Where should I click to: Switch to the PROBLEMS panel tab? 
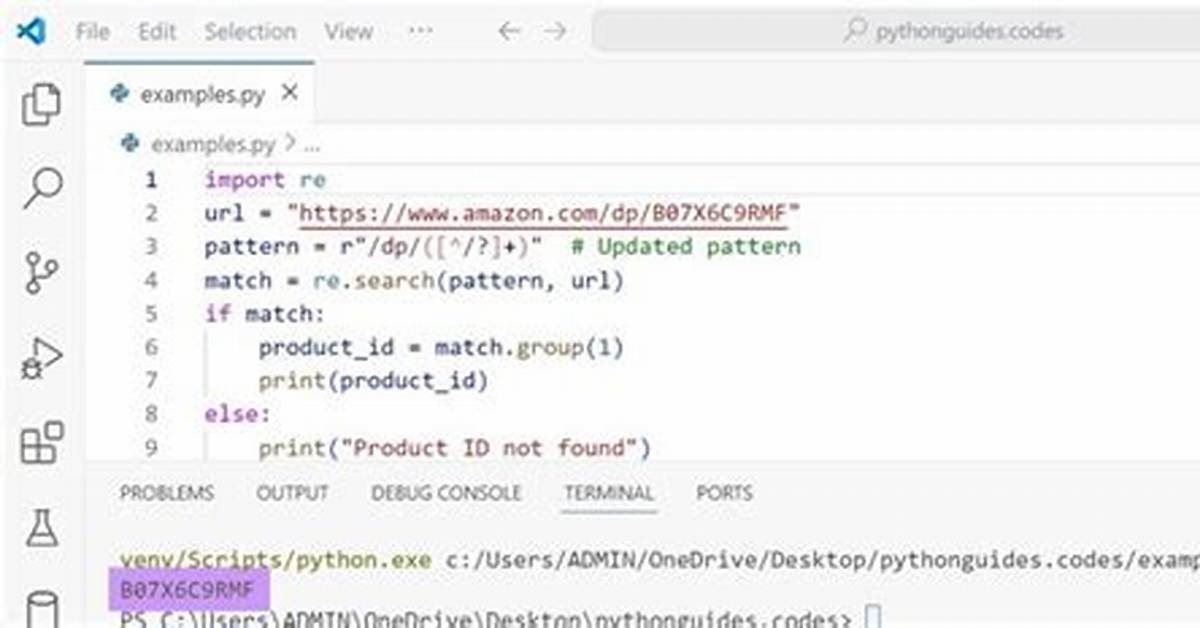click(167, 493)
